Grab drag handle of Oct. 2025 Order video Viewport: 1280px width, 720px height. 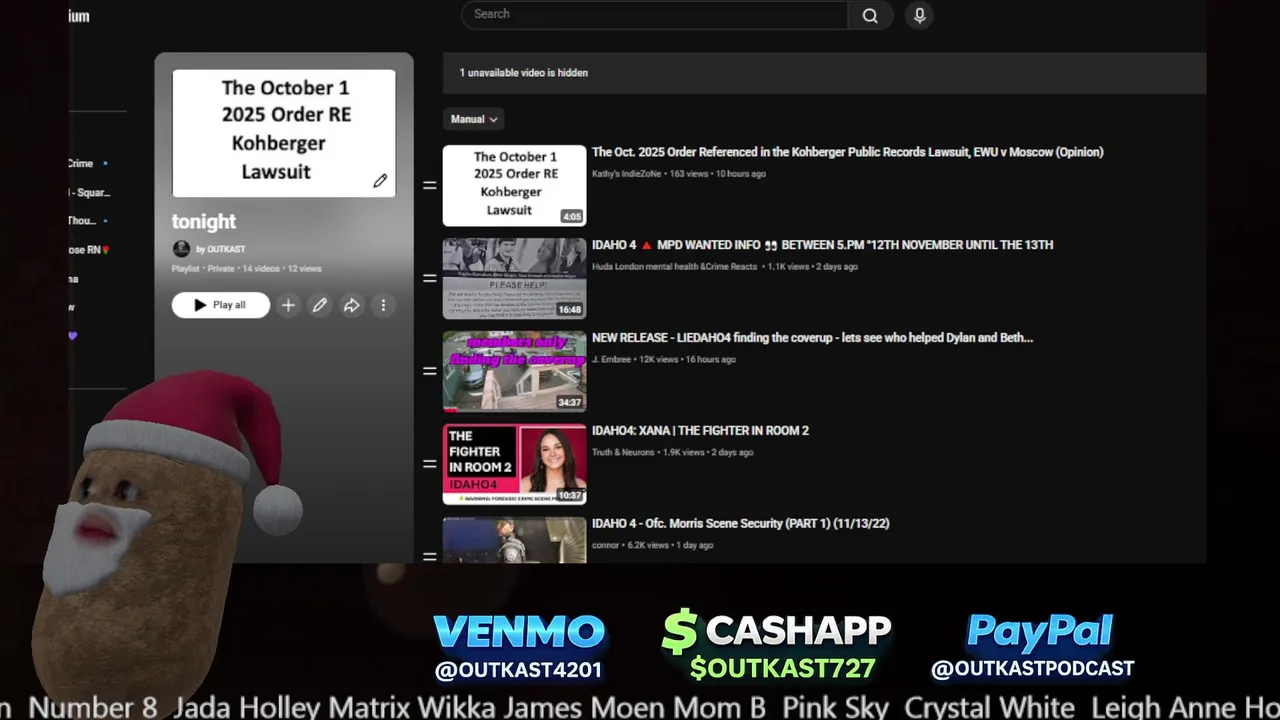pyautogui.click(x=430, y=185)
